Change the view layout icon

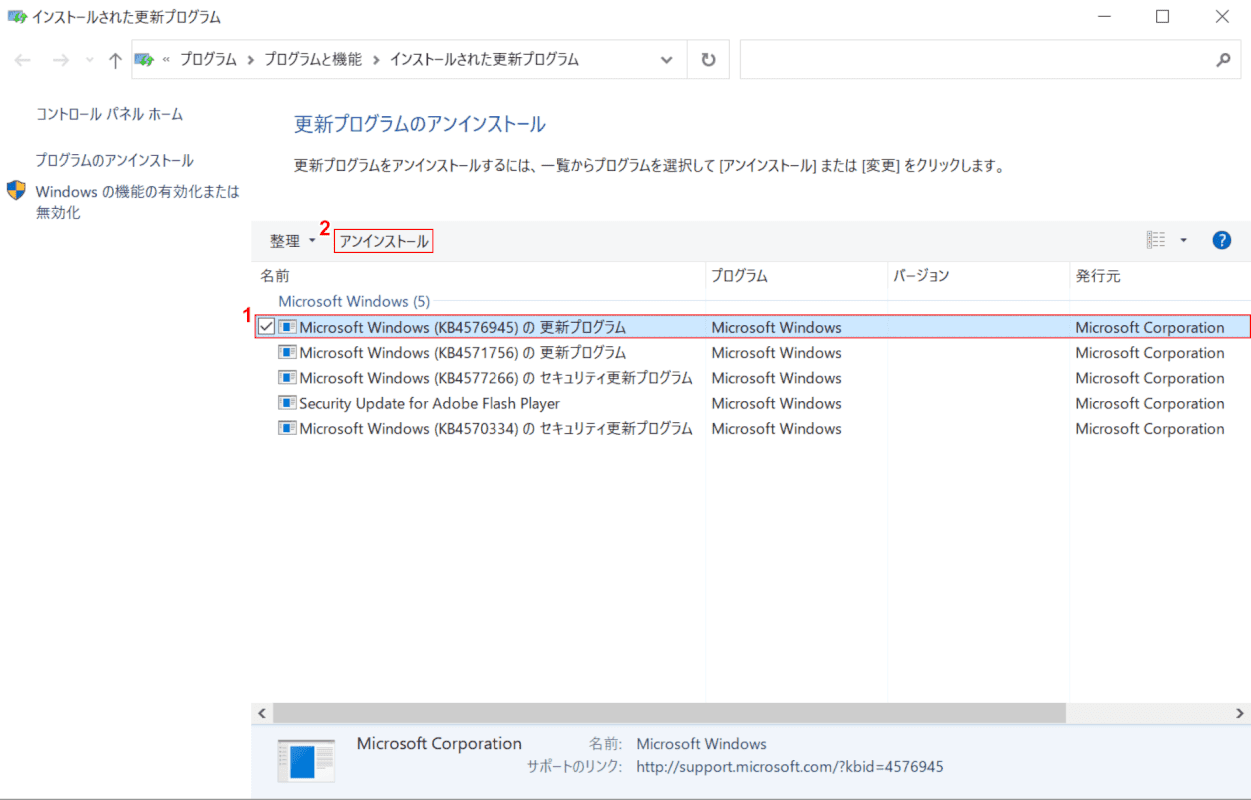point(1156,240)
